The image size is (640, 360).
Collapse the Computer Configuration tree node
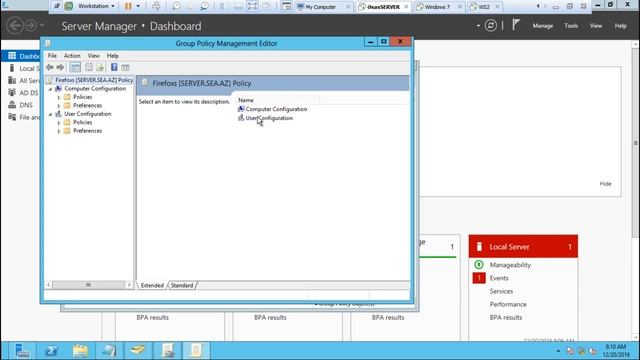51,89
